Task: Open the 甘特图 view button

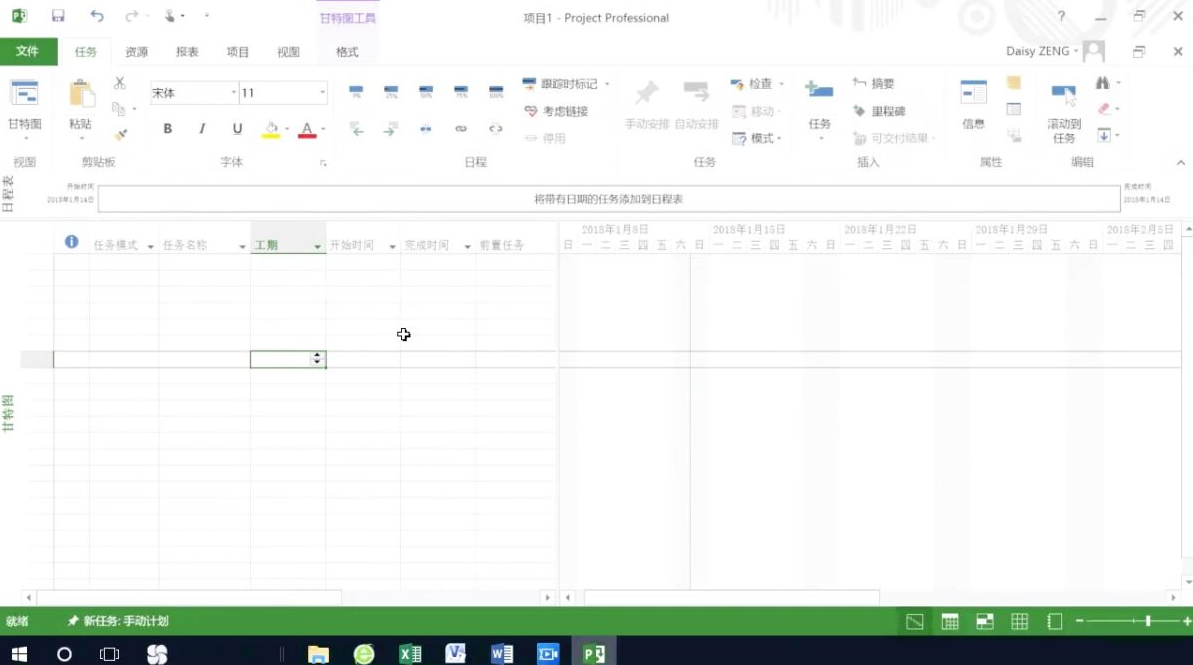Action: click(x=24, y=110)
